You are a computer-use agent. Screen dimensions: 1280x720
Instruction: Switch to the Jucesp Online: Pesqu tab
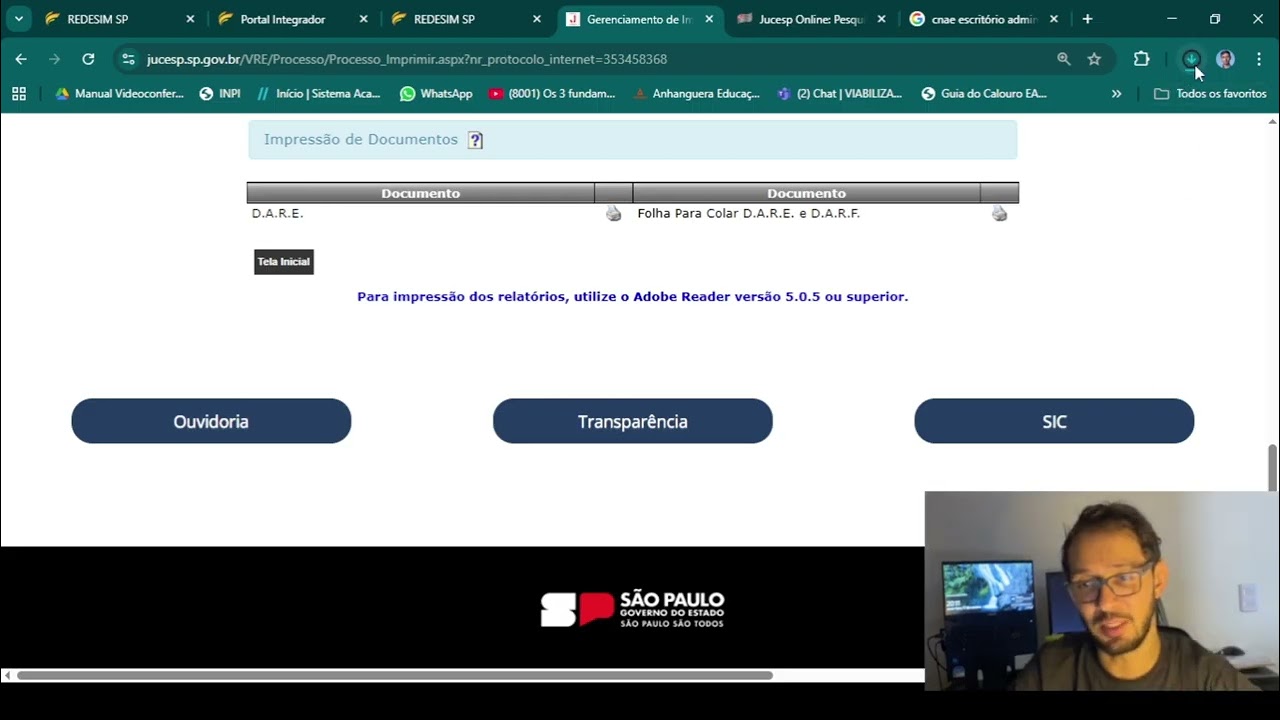(811, 19)
